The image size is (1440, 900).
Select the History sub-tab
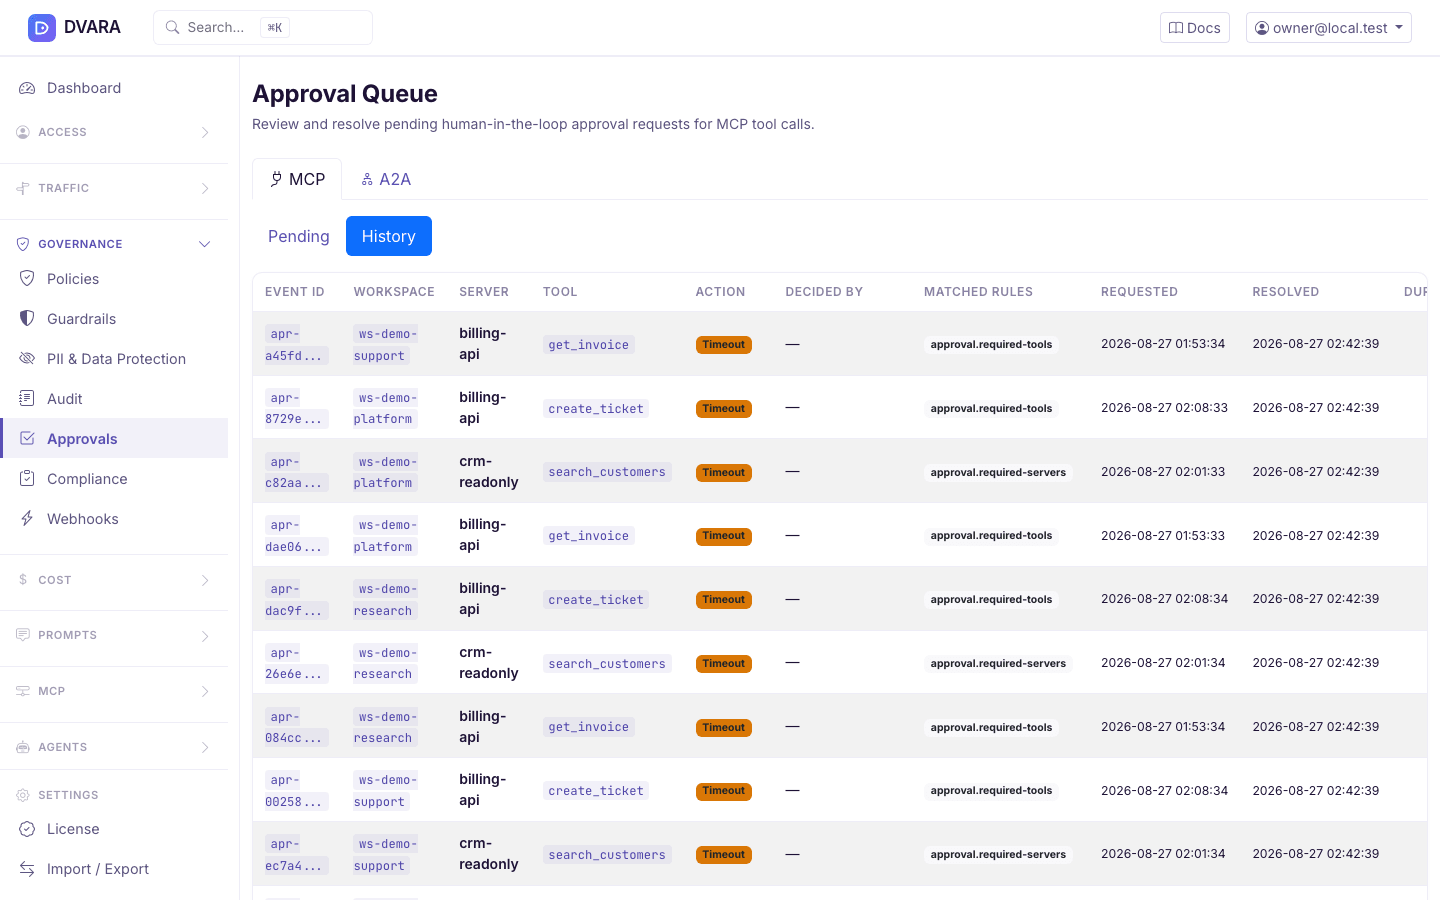(389, 236)
